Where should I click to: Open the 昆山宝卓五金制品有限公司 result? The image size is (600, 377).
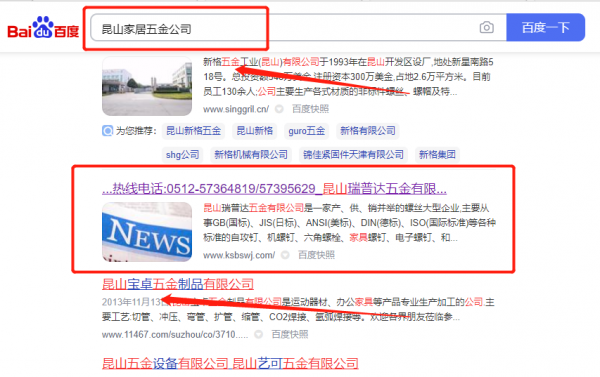point(178,284)
